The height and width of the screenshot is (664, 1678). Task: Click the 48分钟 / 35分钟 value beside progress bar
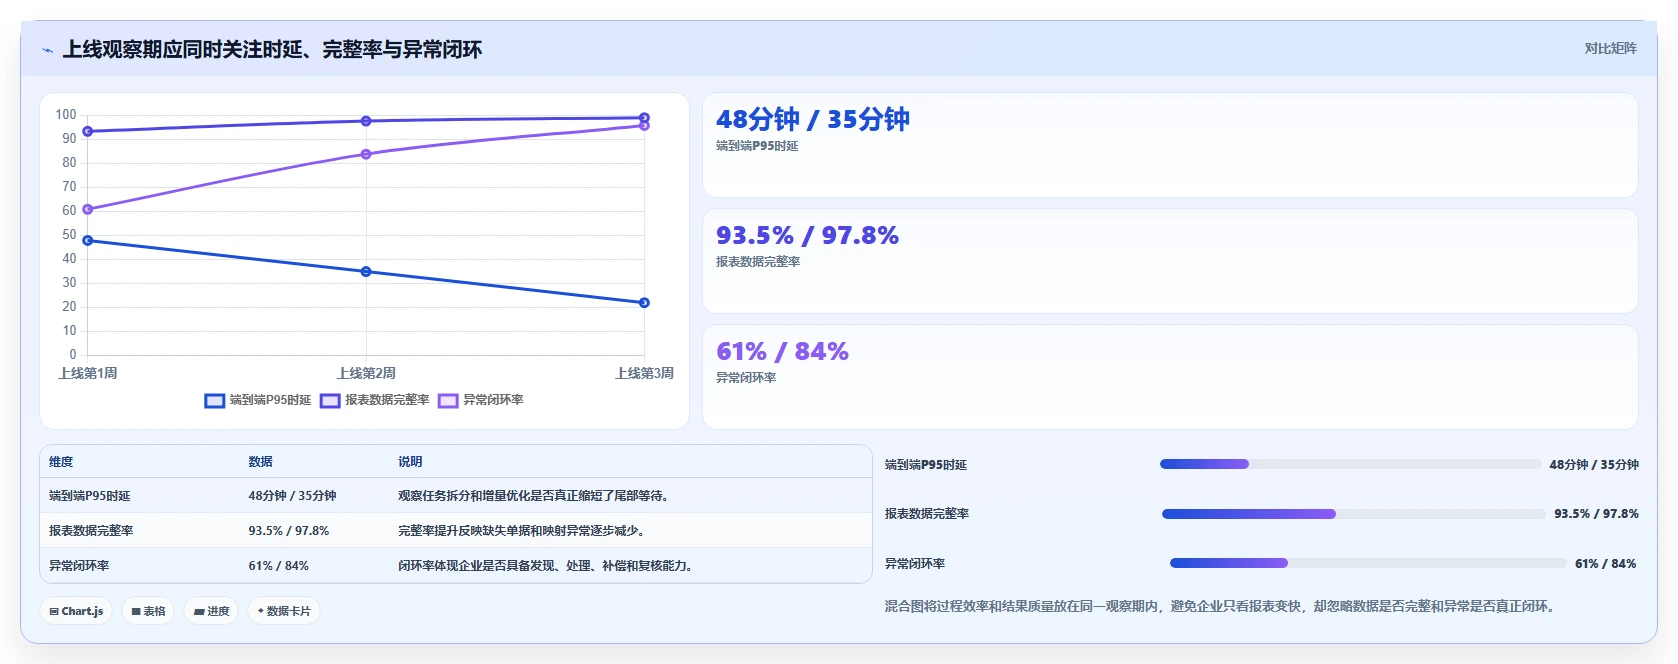(x=1594, y=465)
